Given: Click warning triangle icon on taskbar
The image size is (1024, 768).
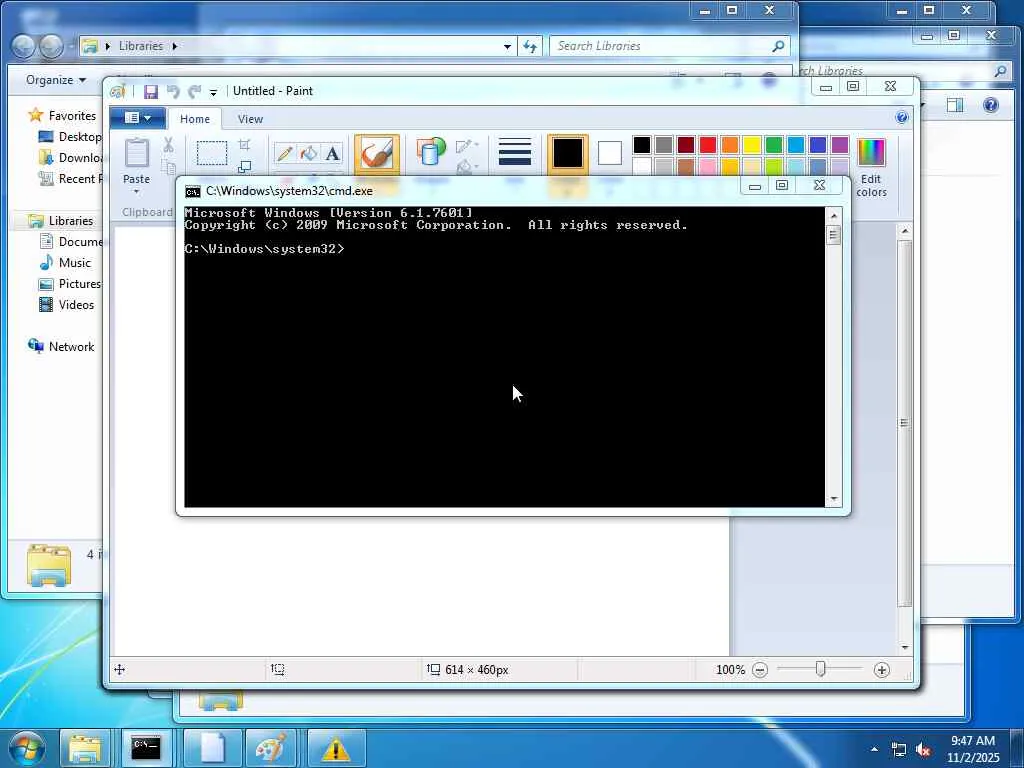Looking at the screenshot, I should (336, 748).
